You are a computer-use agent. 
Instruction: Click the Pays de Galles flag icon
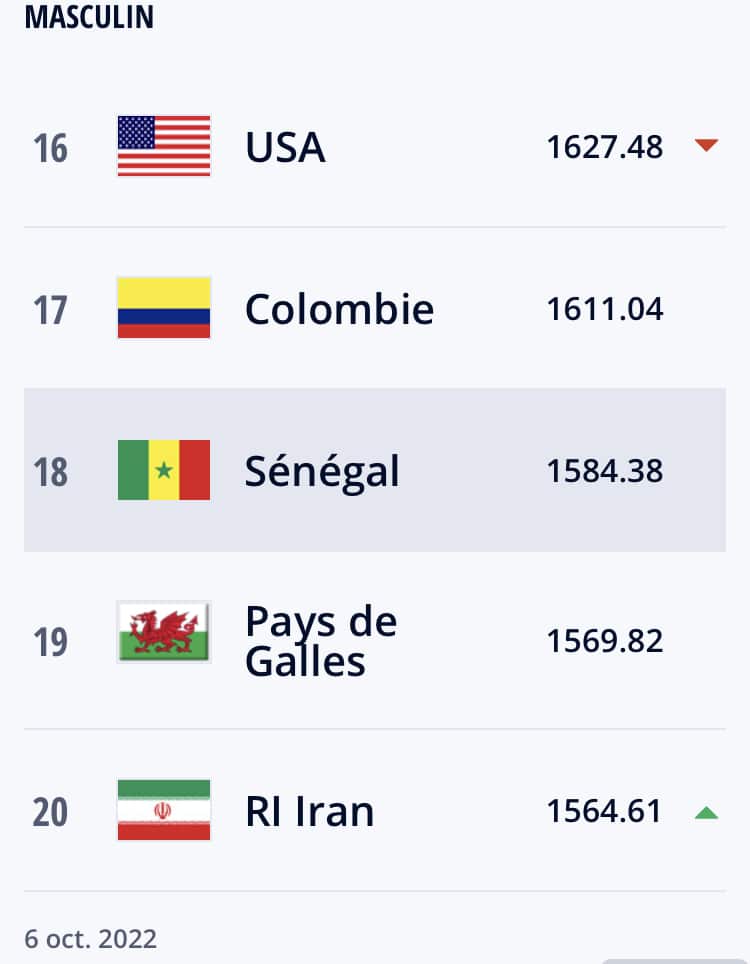tap(163, 630)
